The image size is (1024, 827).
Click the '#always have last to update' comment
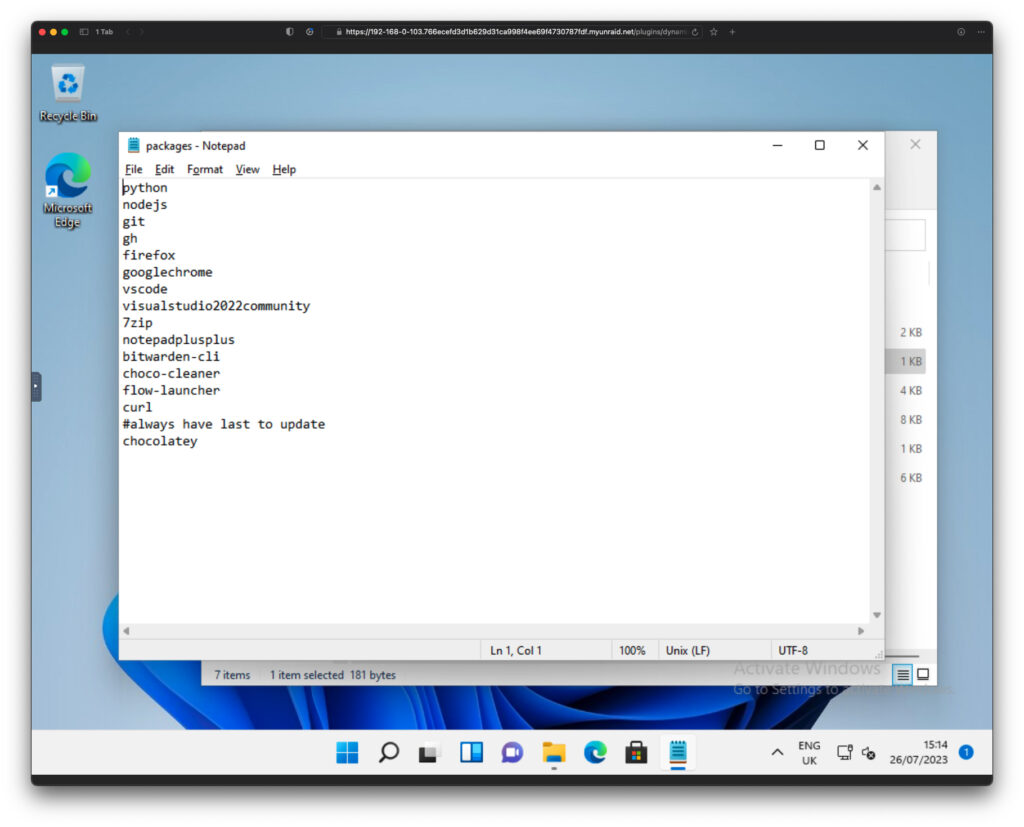point(223,425)
